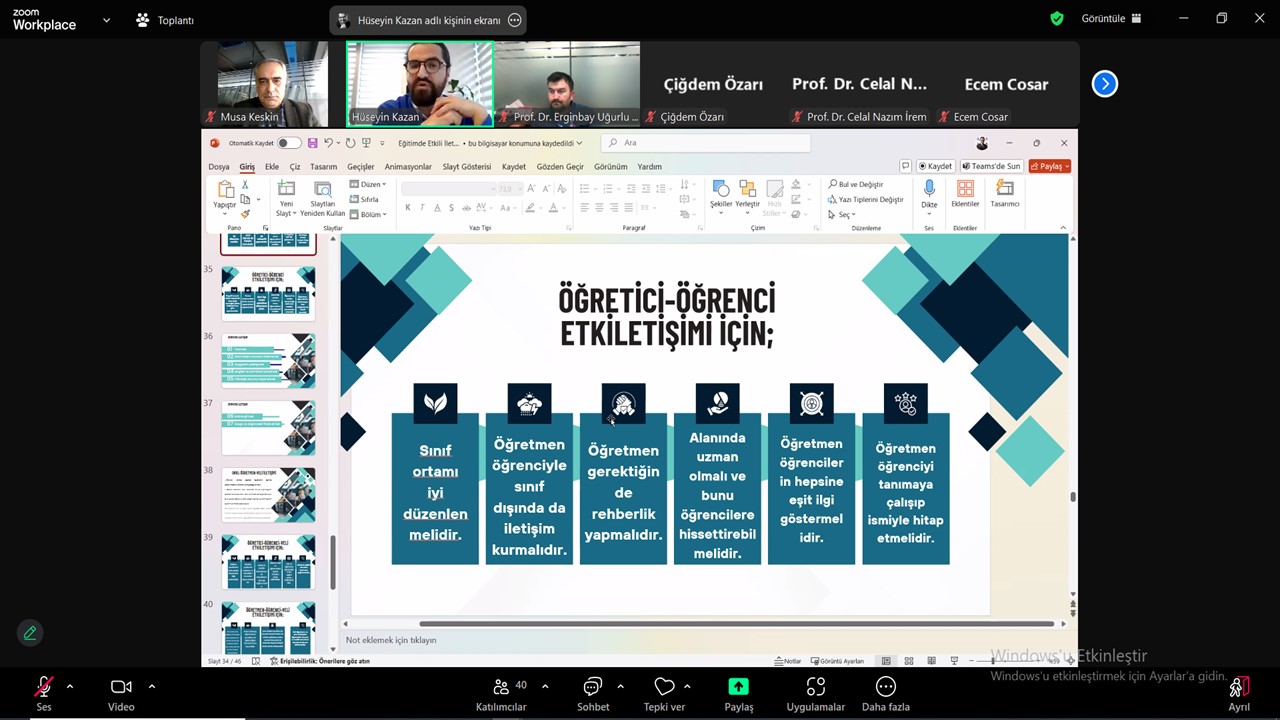Expand video options arrow next to Video

[151, 686]
